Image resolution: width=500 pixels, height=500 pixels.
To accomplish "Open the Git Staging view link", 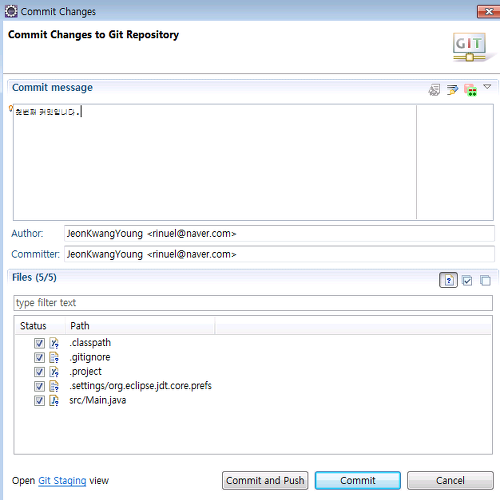I will point(62,481).
